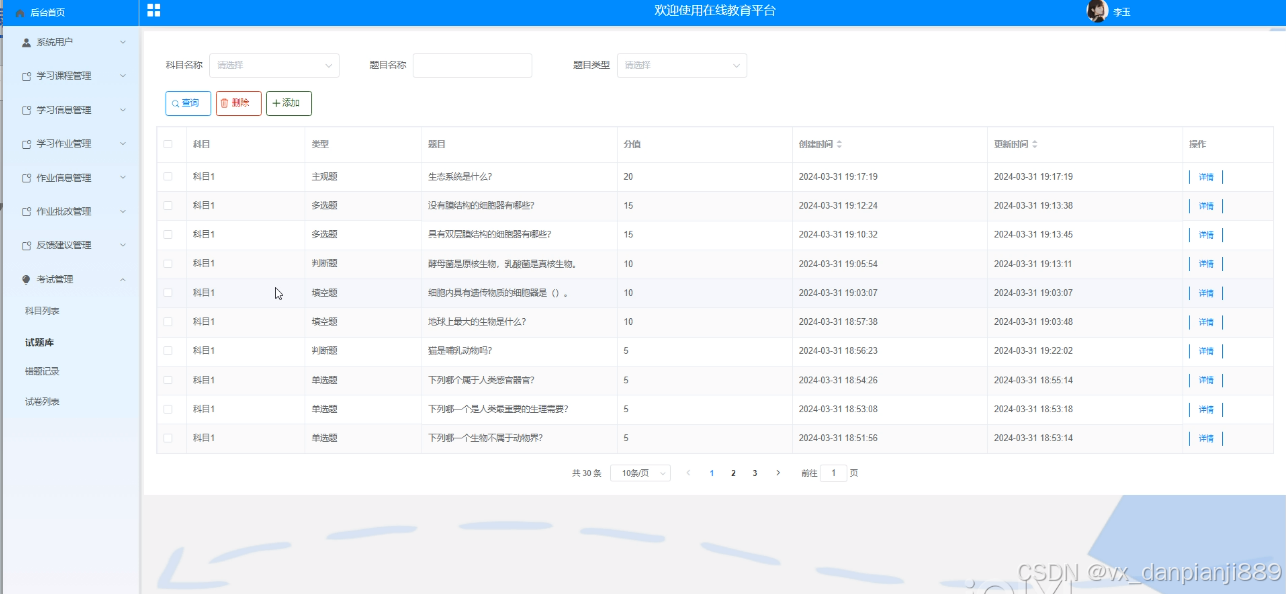Toggle the select-all checkbox in table header

click(168, 144)
